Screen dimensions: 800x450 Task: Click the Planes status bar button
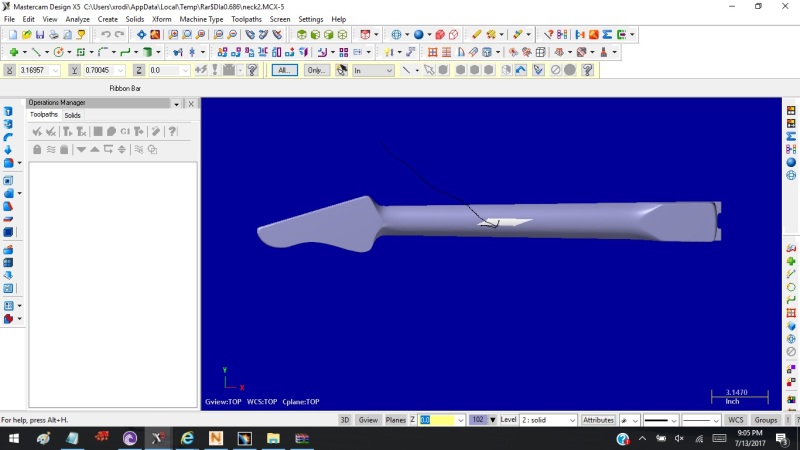395,420
